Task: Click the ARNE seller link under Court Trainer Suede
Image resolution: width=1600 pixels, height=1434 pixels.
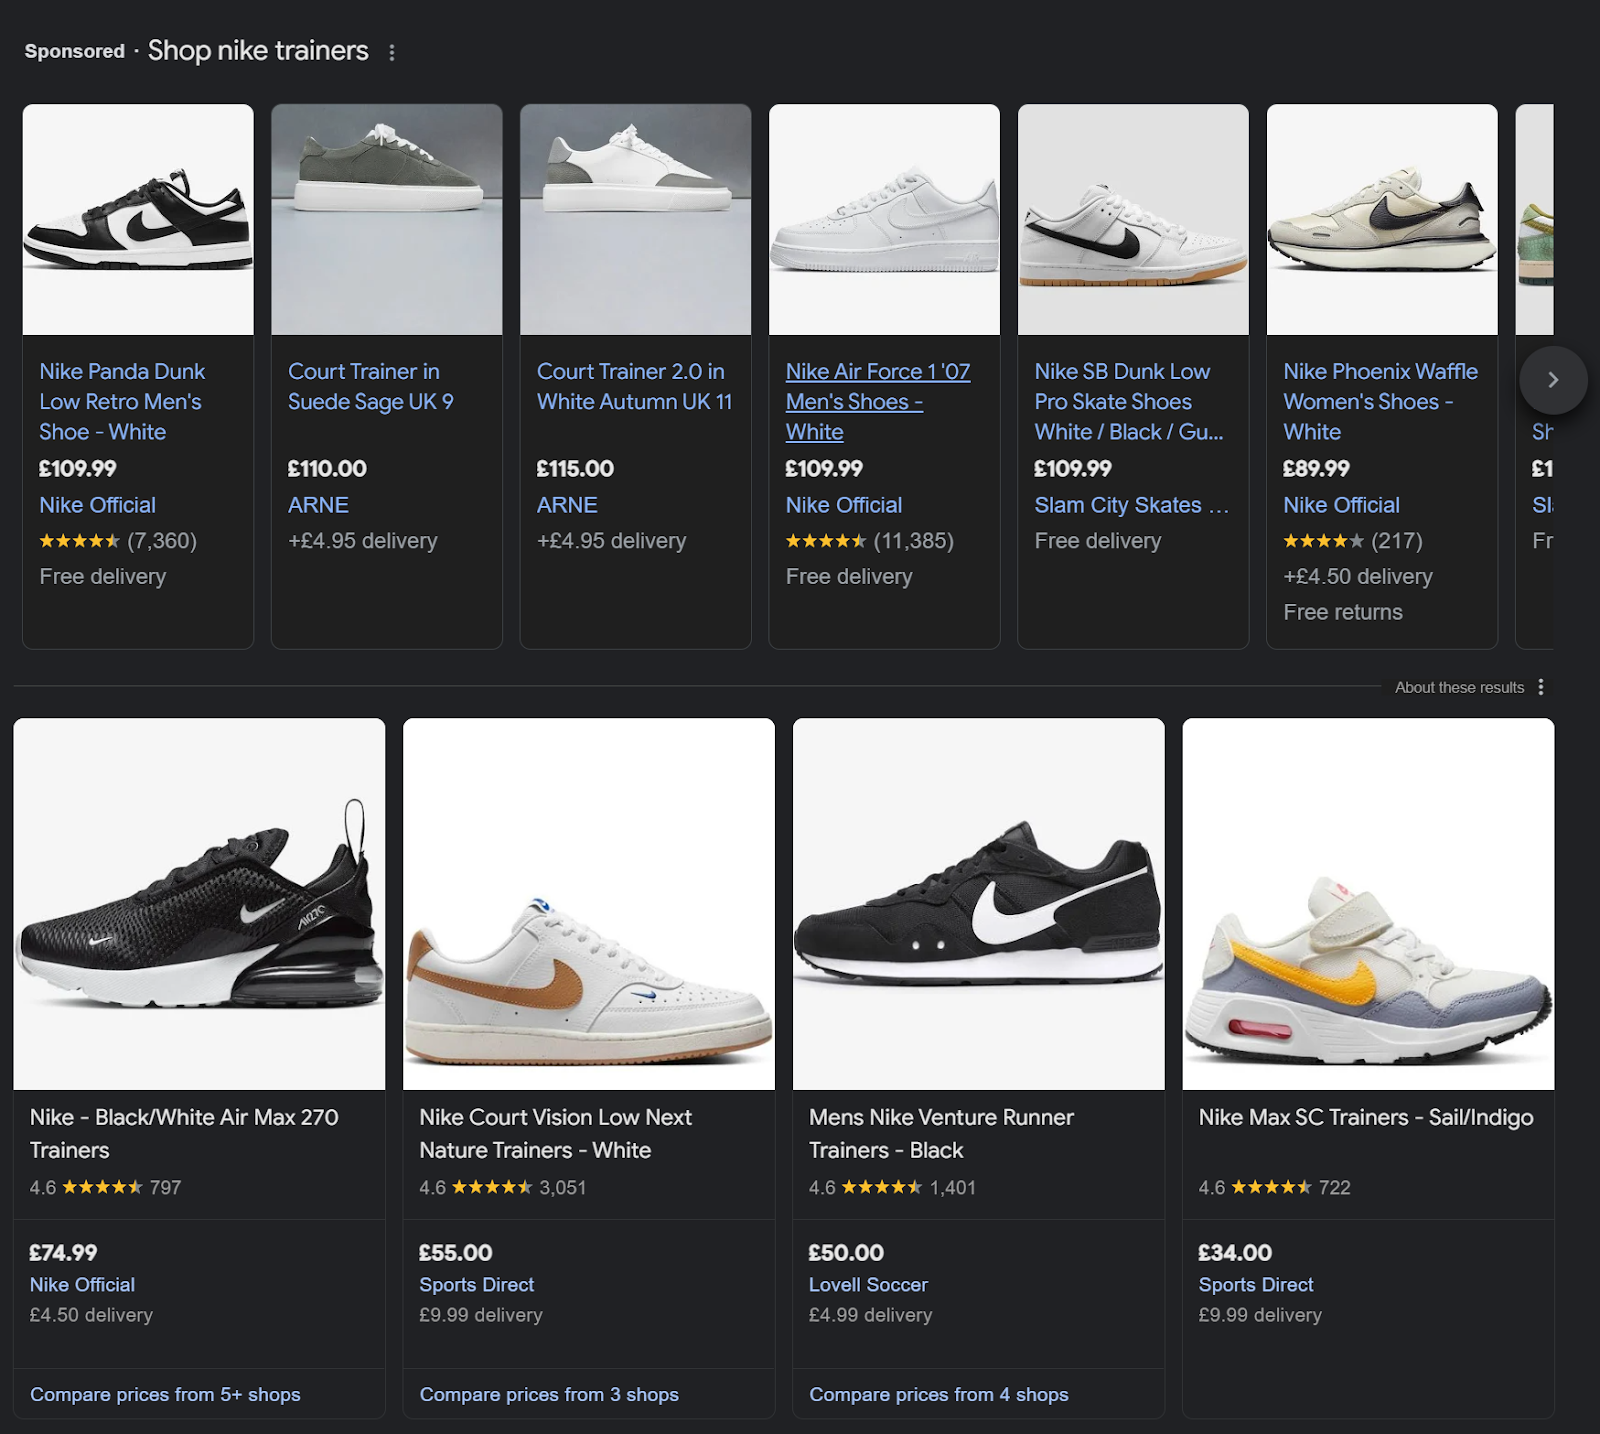Action: coord(318,505)
